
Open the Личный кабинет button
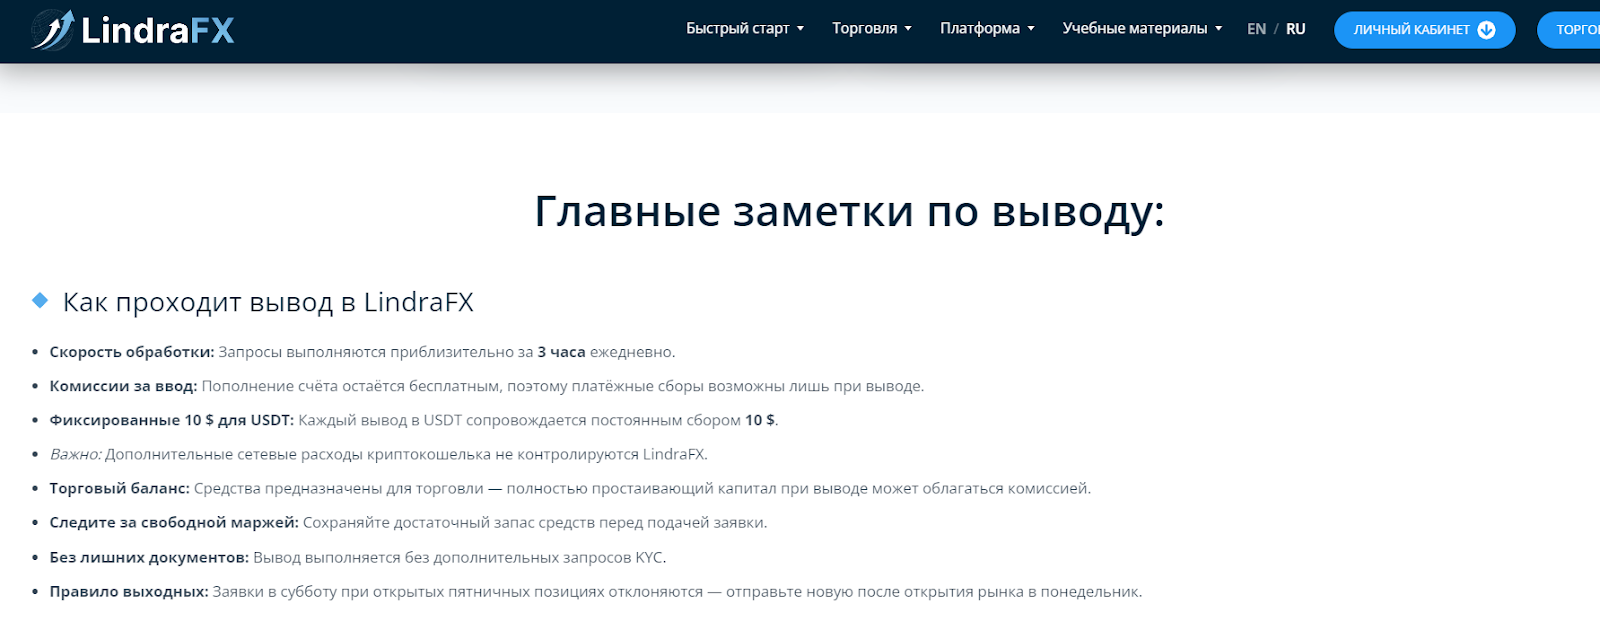(1424, 30)
